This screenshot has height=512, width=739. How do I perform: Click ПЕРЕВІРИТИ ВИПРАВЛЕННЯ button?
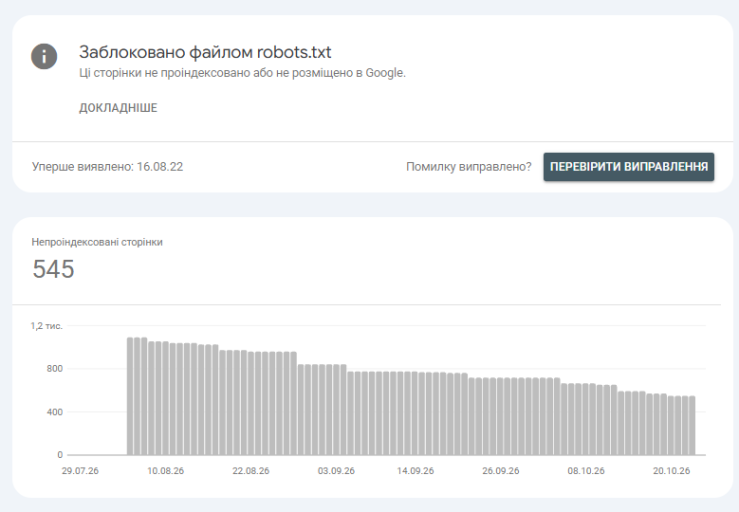pyautogui.click(x=629, y=167)
